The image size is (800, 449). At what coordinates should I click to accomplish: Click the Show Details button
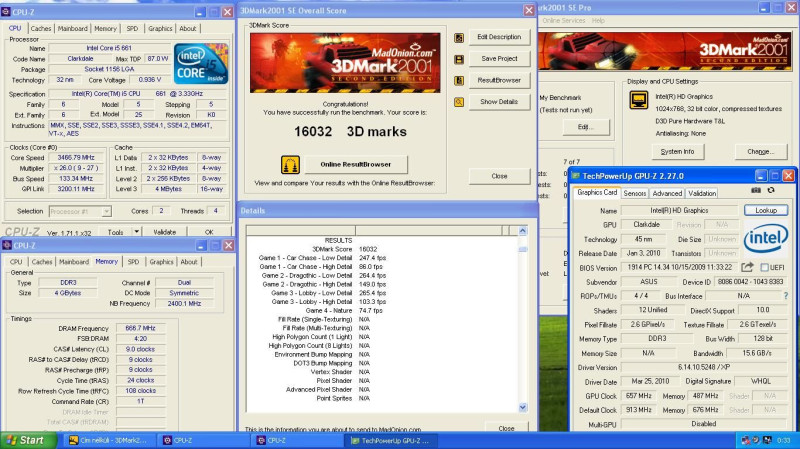tap(499, 102)
